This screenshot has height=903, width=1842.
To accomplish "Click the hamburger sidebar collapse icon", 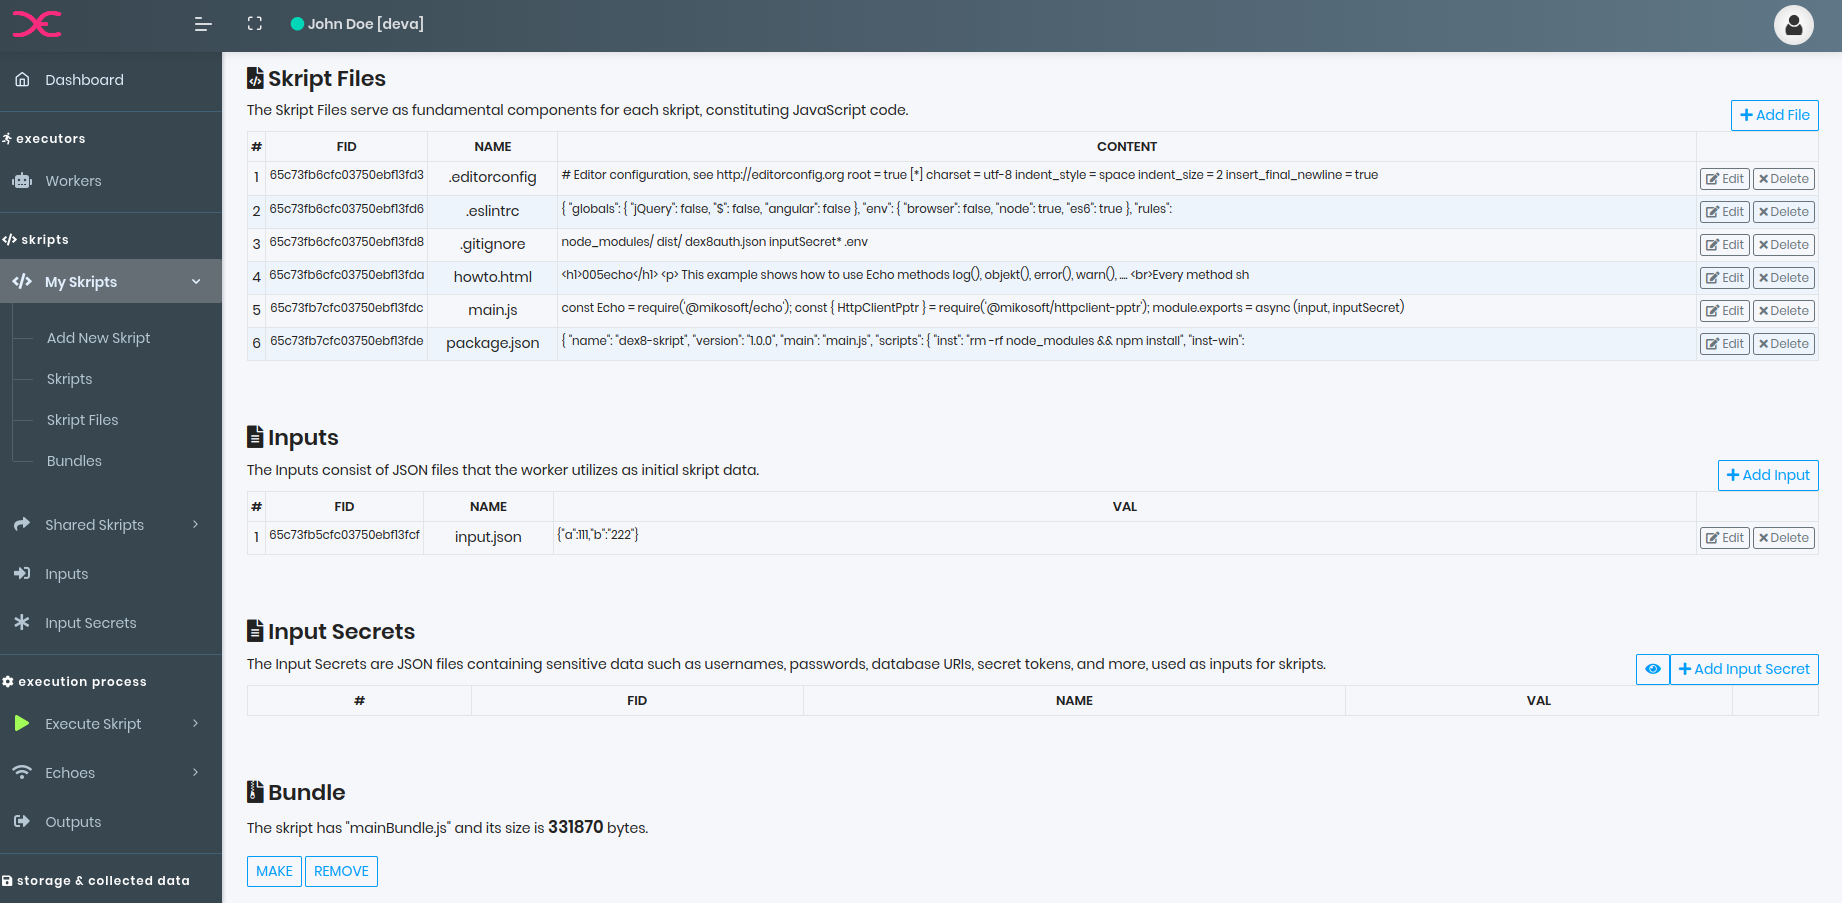I will (203, 24).
